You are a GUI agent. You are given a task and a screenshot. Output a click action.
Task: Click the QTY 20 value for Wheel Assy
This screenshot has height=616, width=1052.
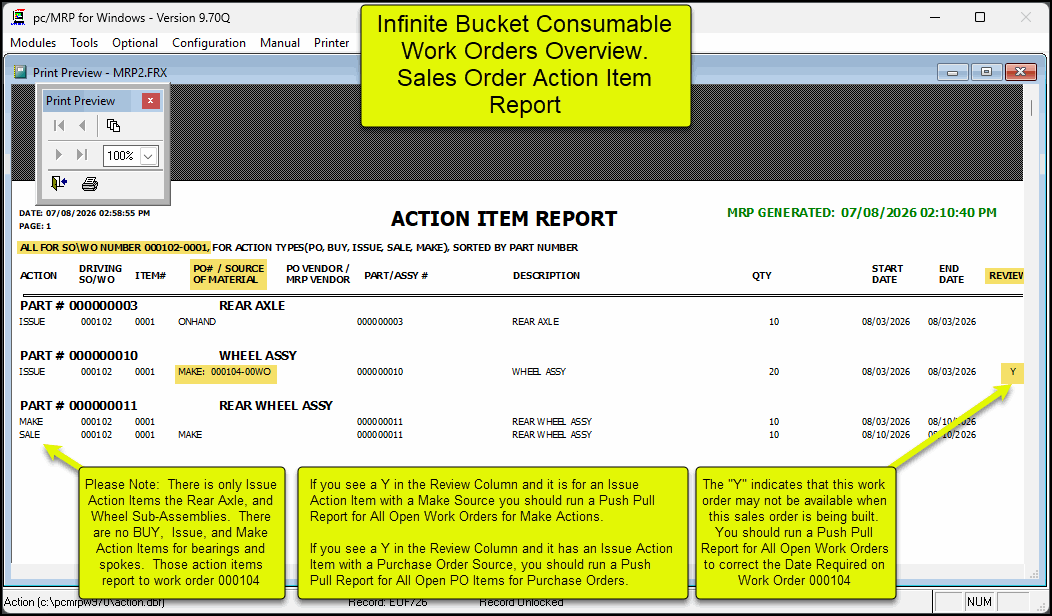pos(774,372)
